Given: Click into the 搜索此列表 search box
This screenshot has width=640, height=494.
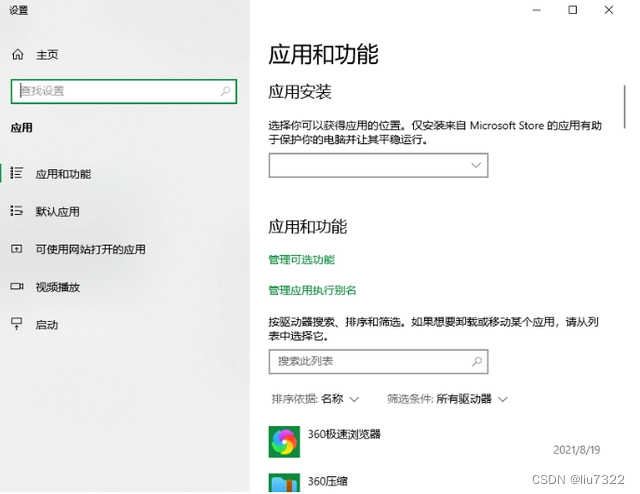Looking at the screenshot, I should click(378, 361).
